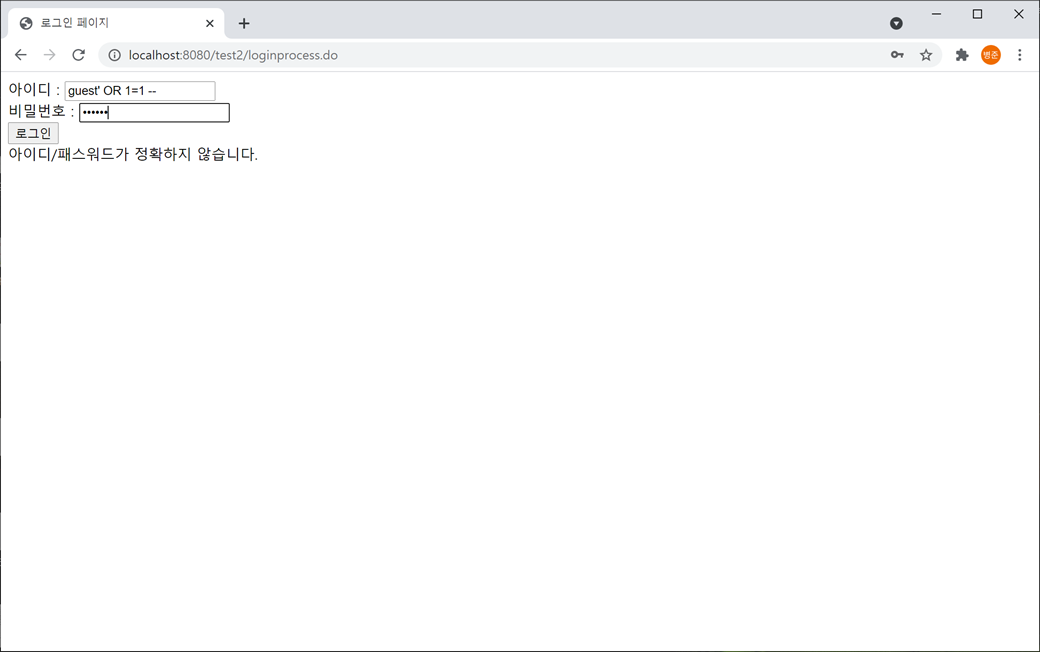Open the tab search dropdown arrow
The image size is (1040, 652).
896,23
